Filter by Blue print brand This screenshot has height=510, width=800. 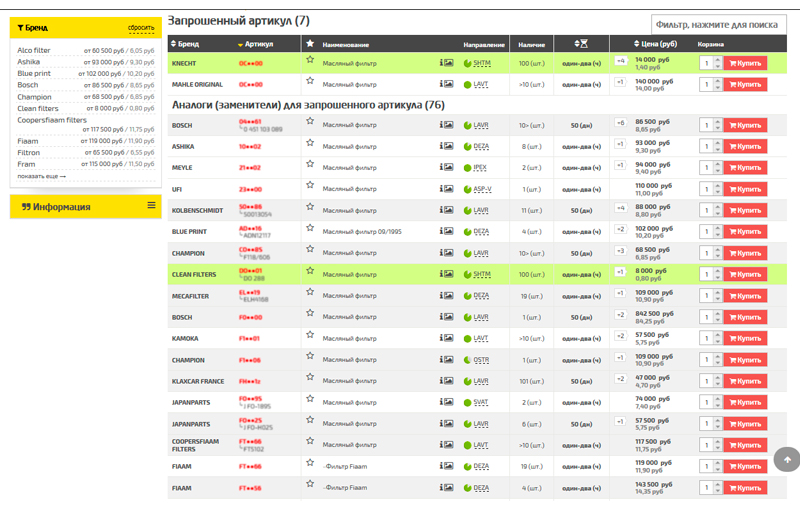click(x=34, y=73)
